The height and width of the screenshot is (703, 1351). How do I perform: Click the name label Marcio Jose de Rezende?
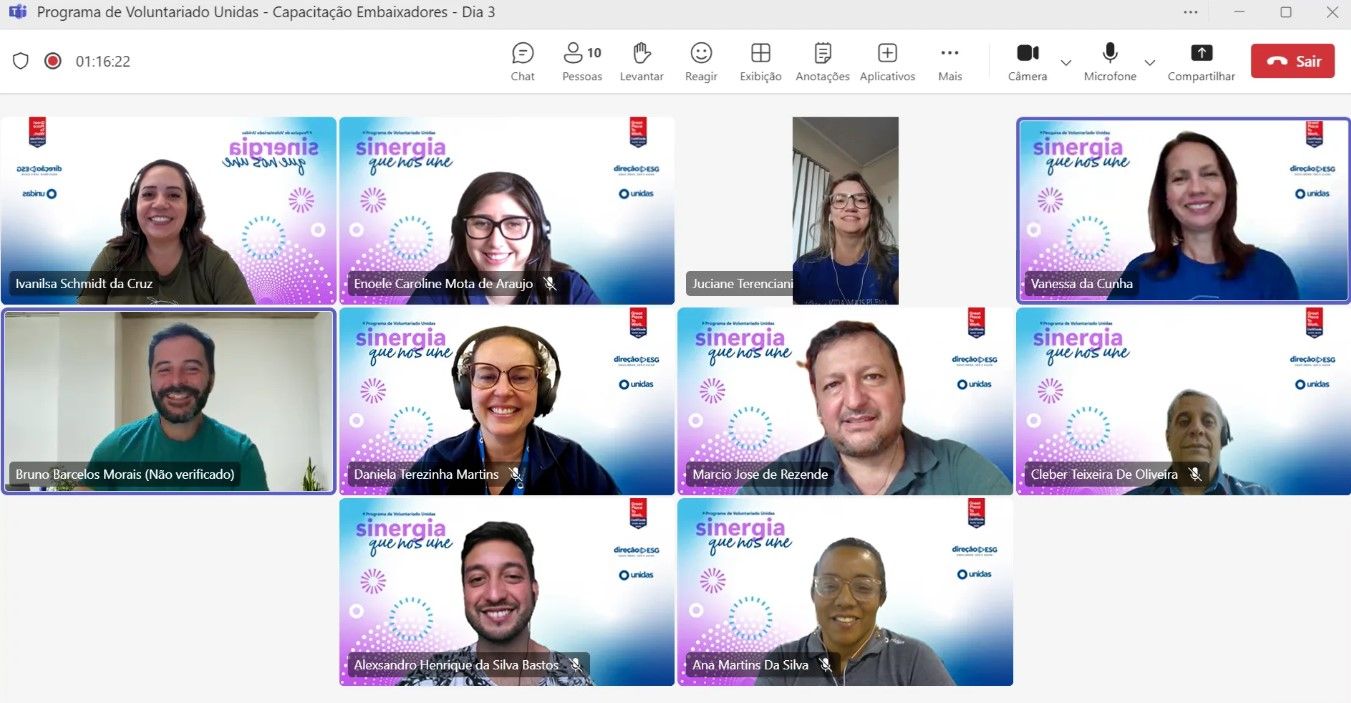[x=760, y=474]
